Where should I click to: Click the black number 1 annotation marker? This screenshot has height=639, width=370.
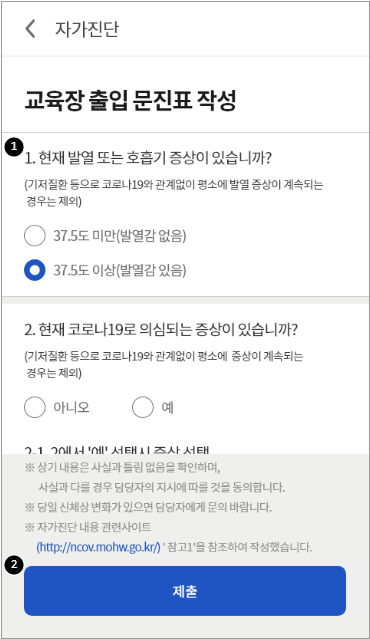(14, 147)
